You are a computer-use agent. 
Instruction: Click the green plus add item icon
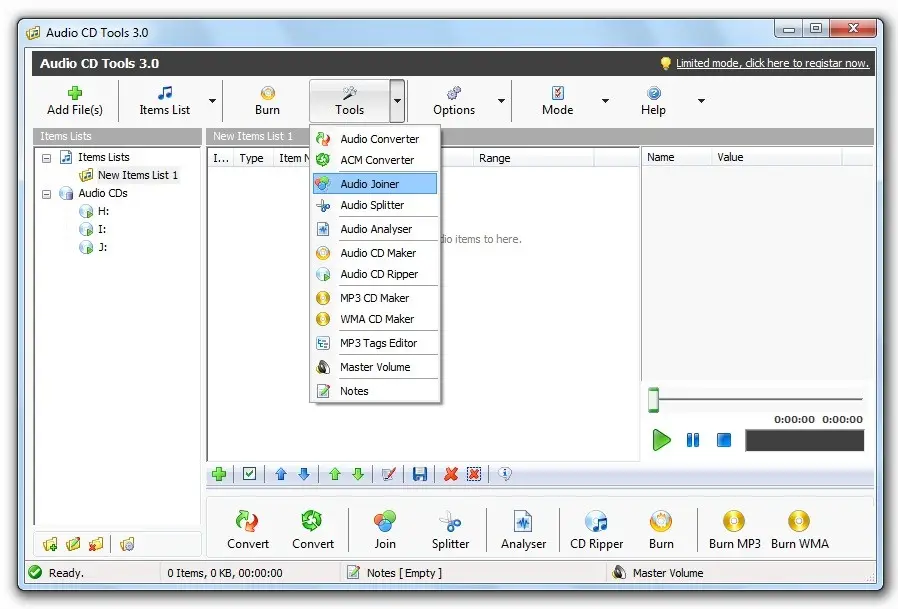pos(219,474)
